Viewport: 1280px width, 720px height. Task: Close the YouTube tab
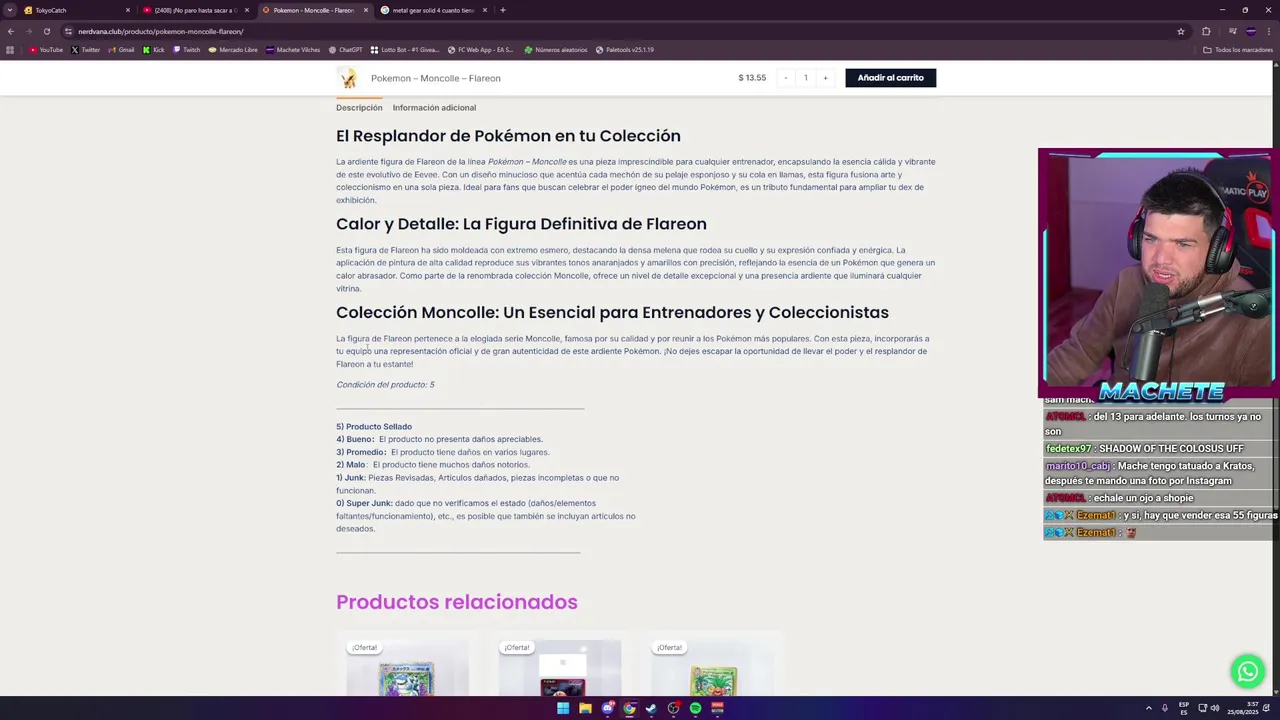(247, 10)
